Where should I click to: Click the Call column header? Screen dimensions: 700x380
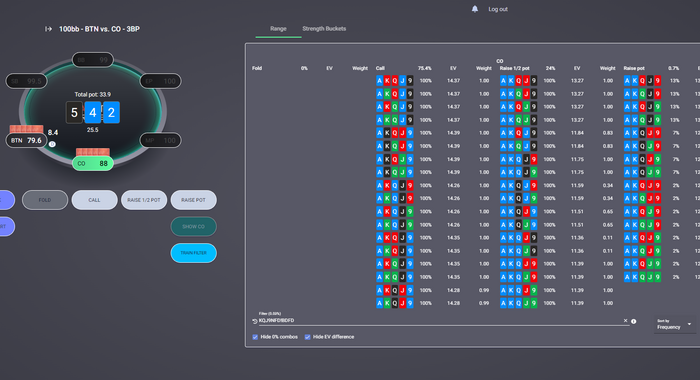tap(380, 68)
